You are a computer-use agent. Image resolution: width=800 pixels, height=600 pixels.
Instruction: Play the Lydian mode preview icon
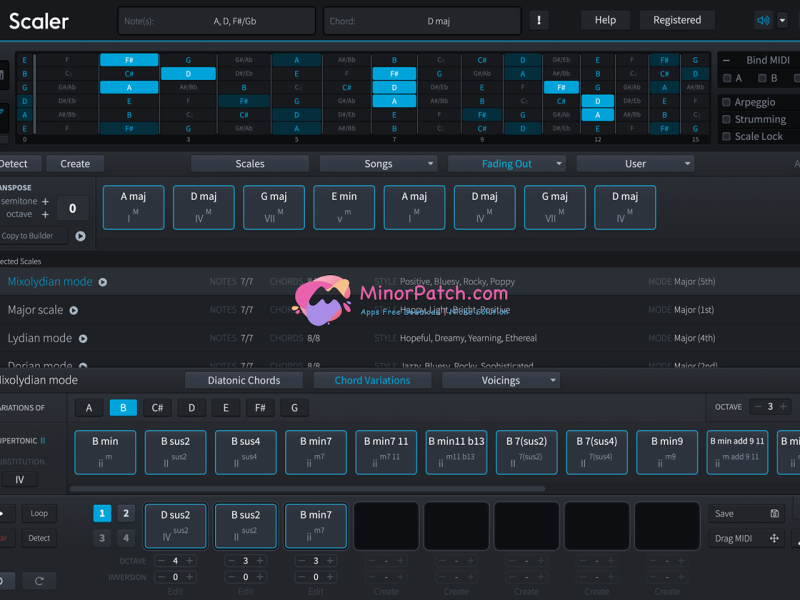83,338
